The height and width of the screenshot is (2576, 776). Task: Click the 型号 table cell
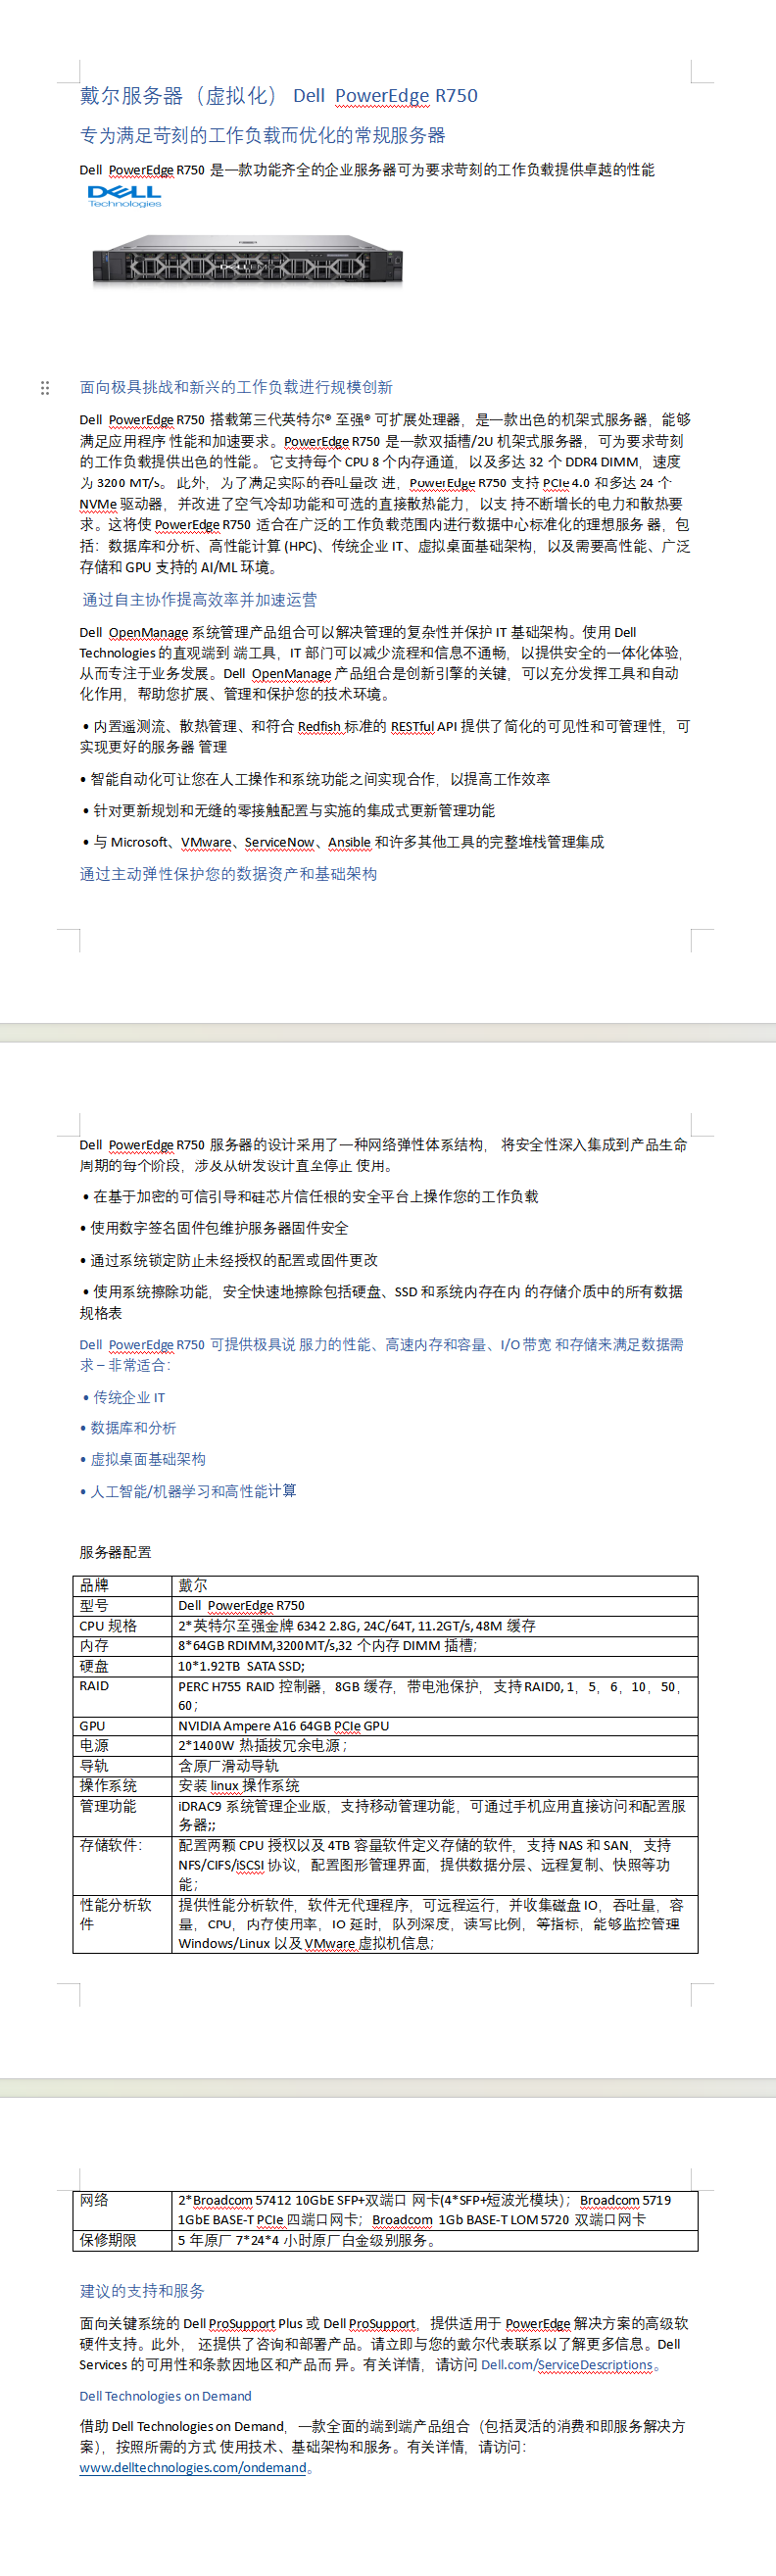pyautogui.click(x=122, y=1605)
